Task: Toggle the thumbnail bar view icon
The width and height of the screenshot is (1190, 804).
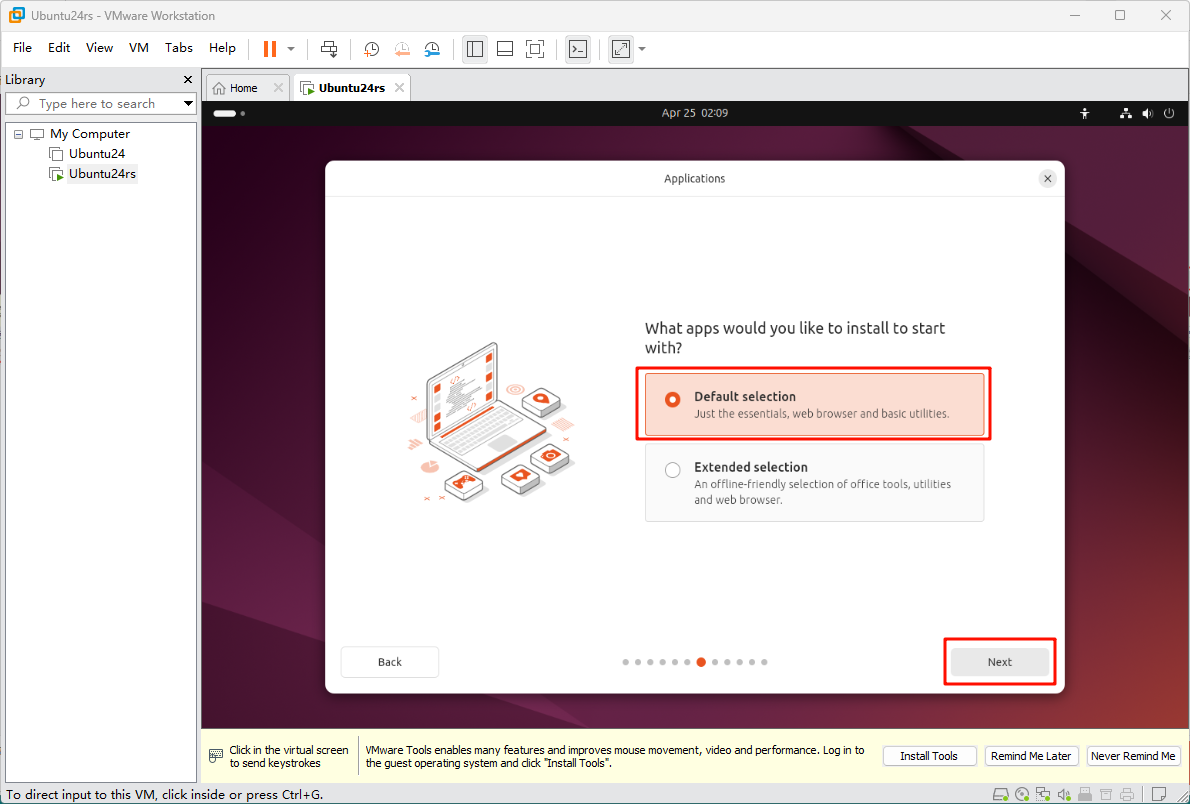Action: [x=505, y=49]
